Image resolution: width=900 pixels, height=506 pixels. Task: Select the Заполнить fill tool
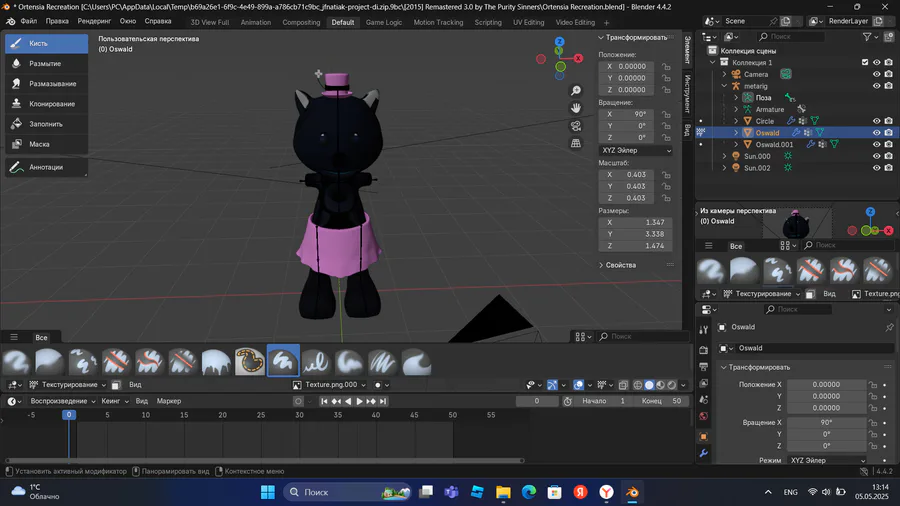click(x=46, y=124)
